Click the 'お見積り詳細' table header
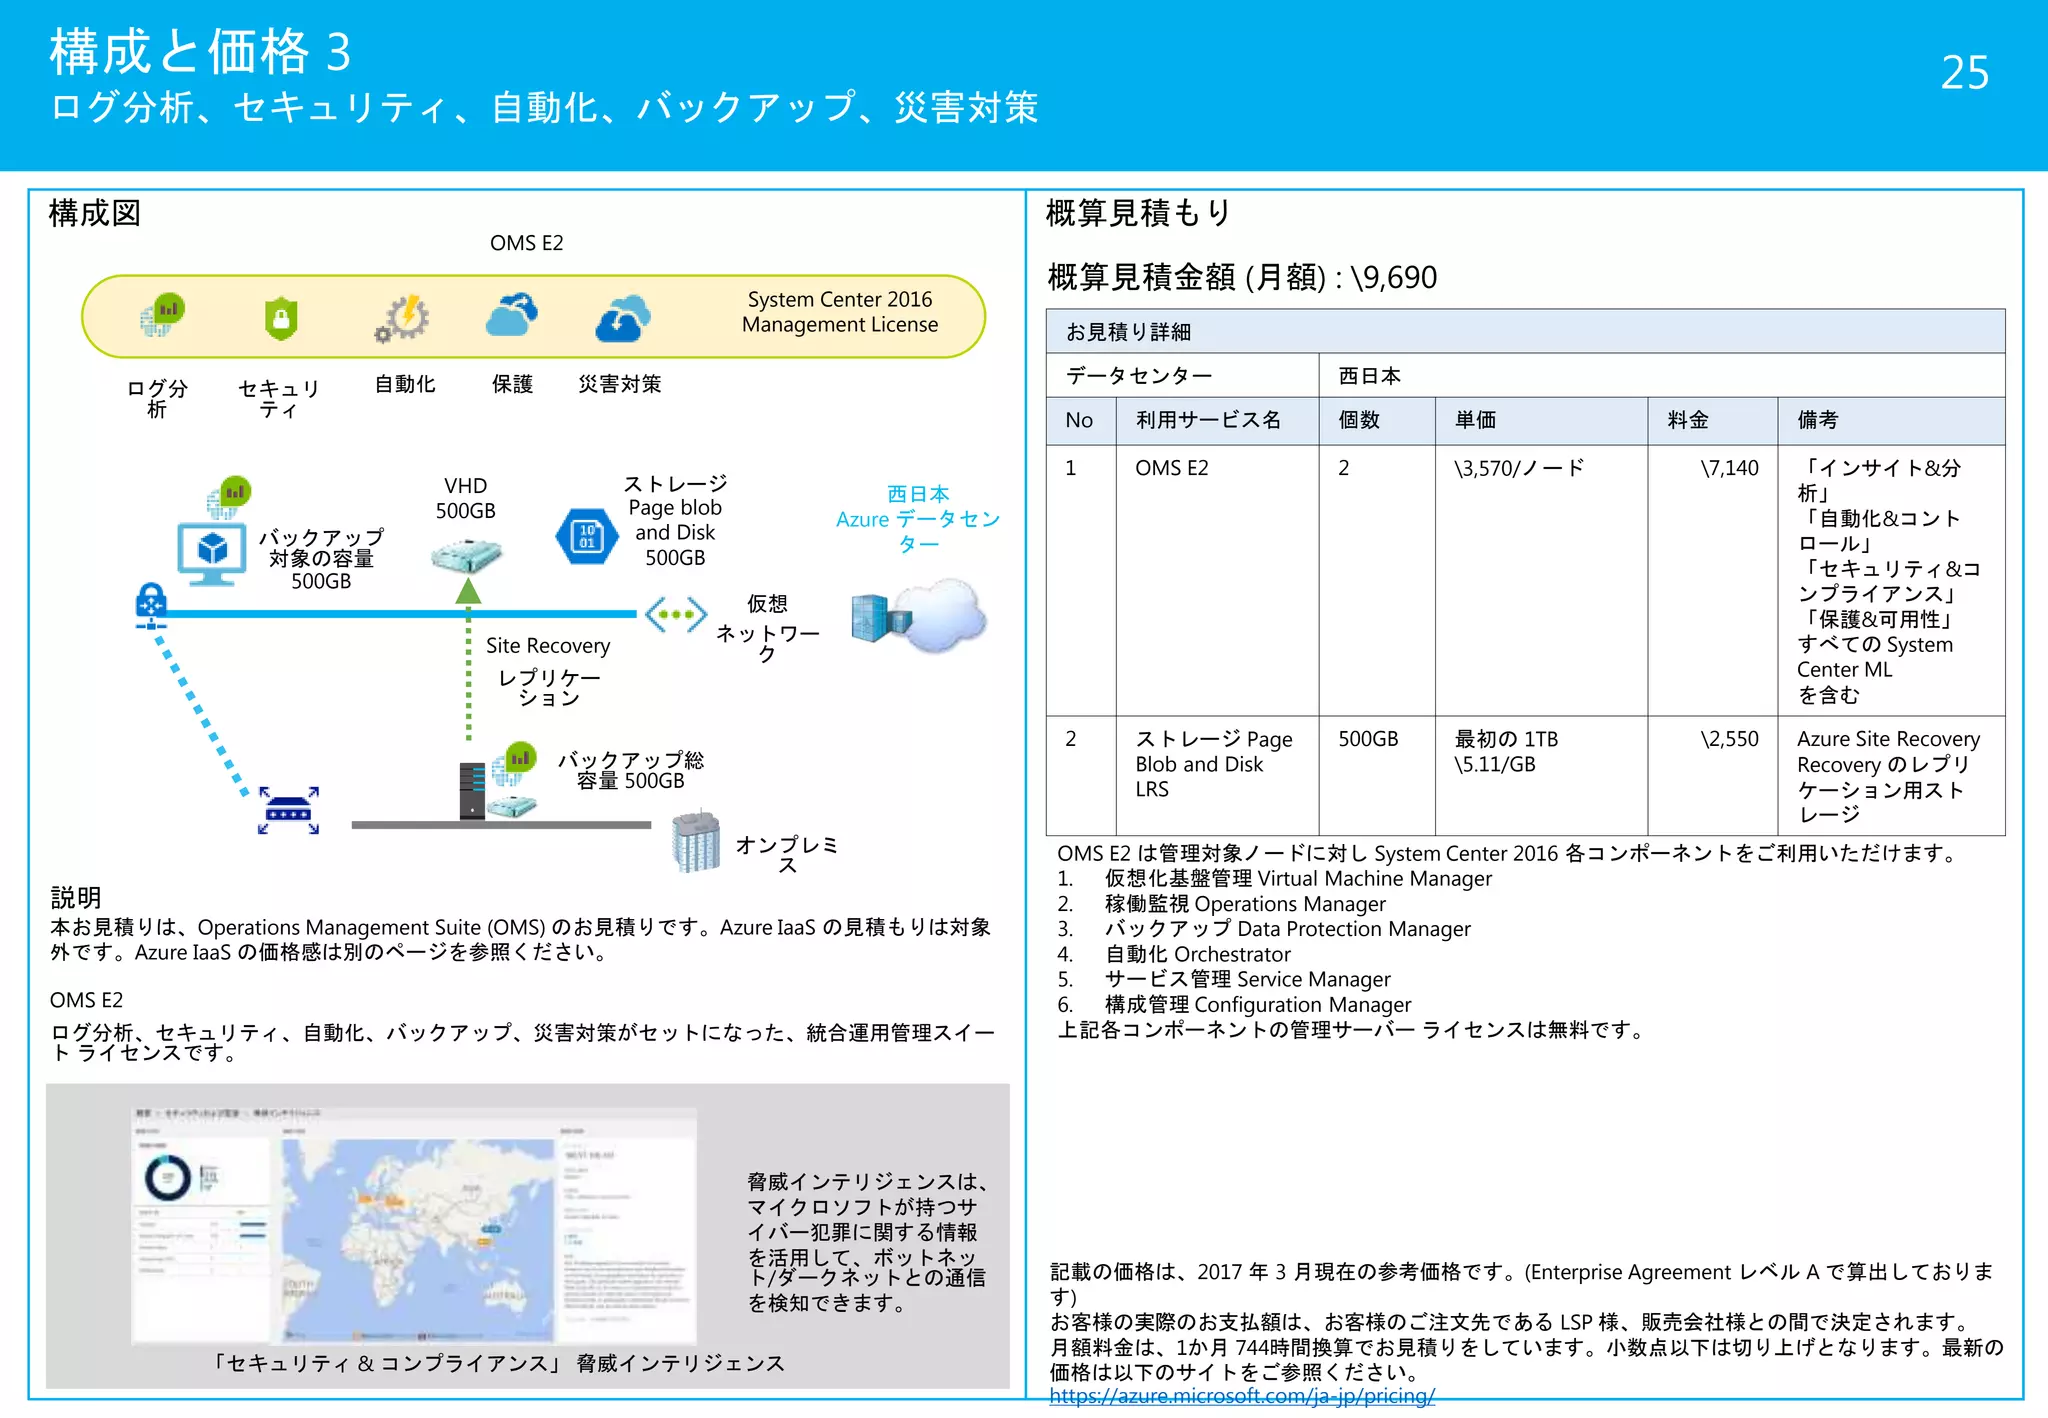This screenshot has height=1418, width=2048. click(1525, 332)
